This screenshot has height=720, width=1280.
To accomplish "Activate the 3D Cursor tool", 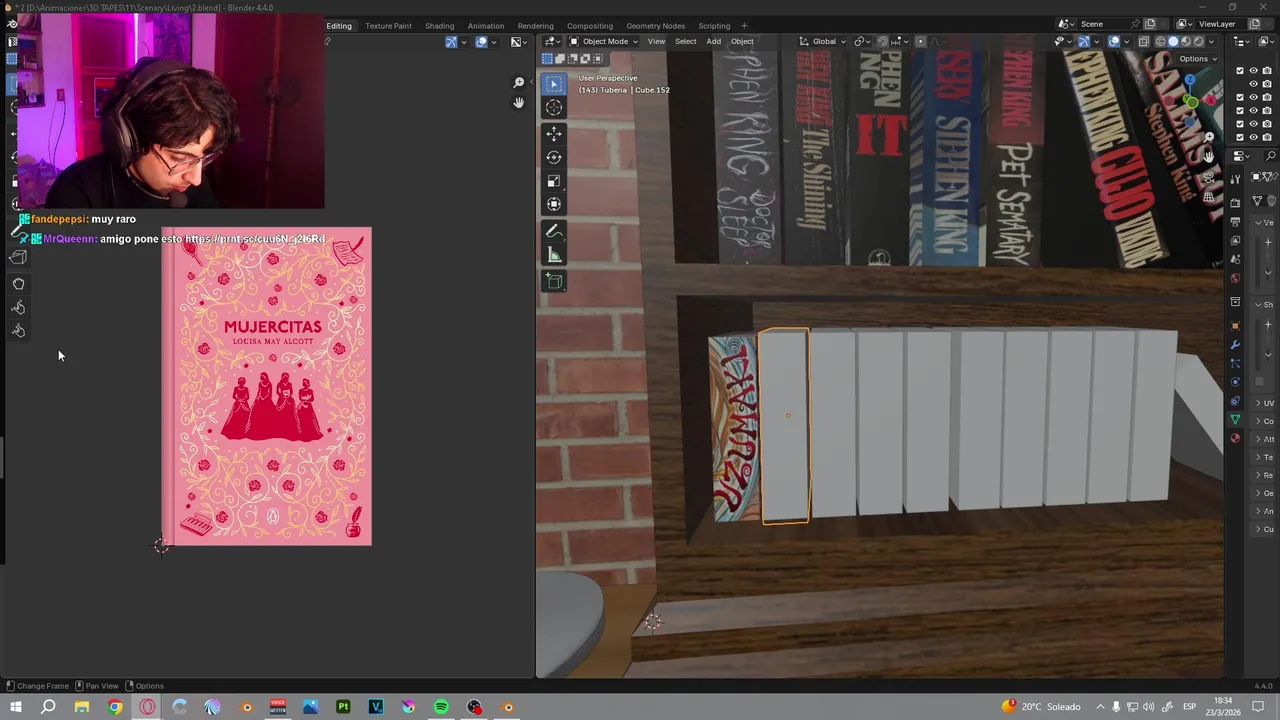I will [554, 108].
